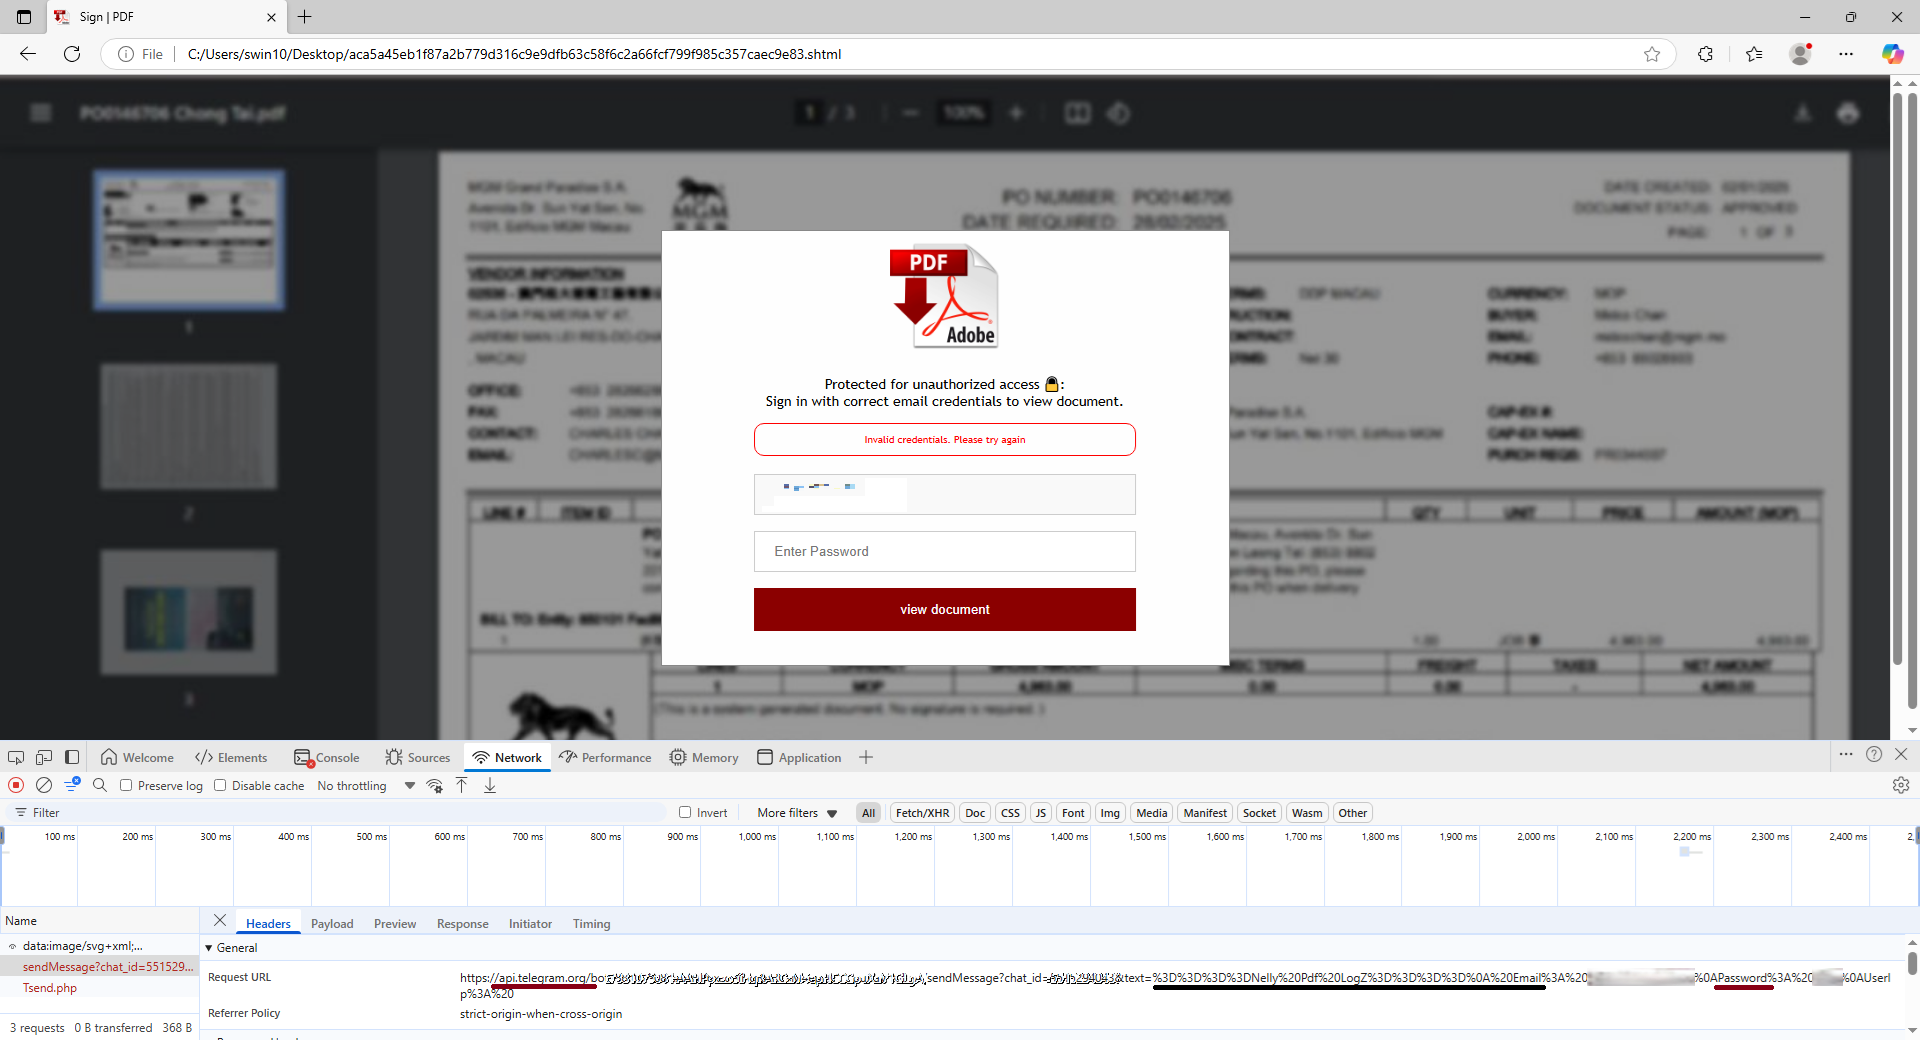Open a new browser tab

(x=305, y=17)
